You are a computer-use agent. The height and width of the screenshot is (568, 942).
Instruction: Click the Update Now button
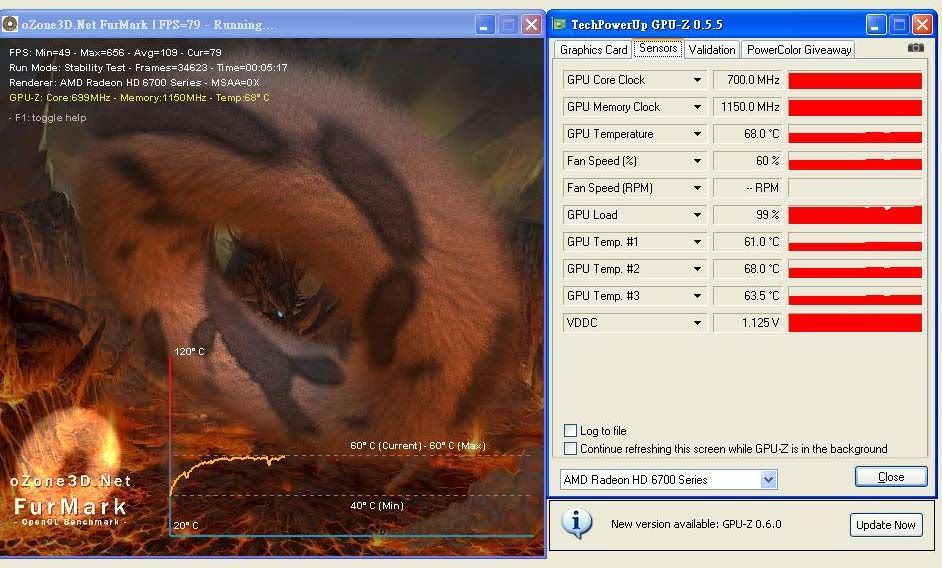coord(886,525)
